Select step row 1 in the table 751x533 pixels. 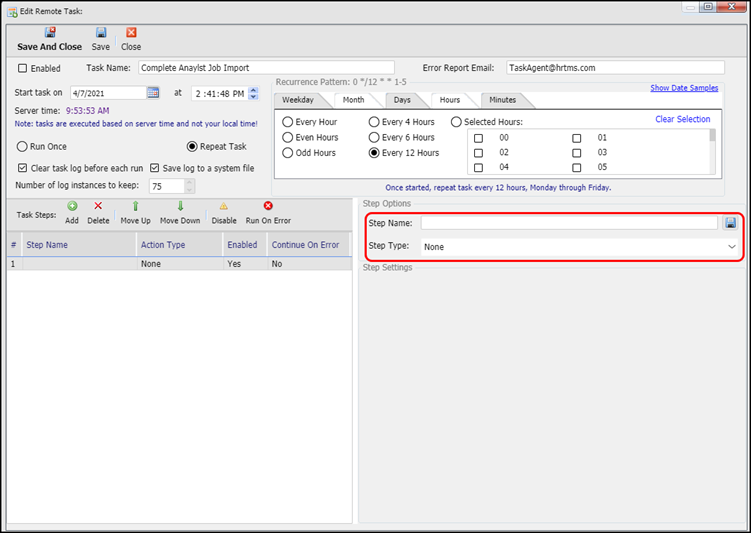[179, 264]
